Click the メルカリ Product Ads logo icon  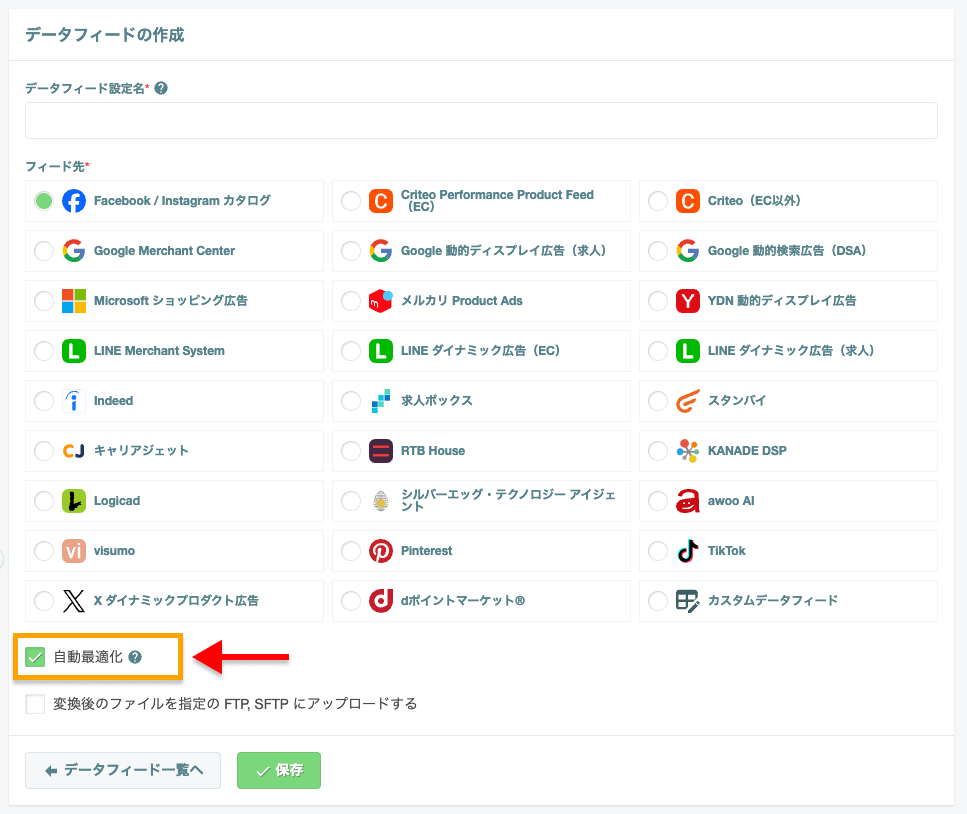pos(381,301)
